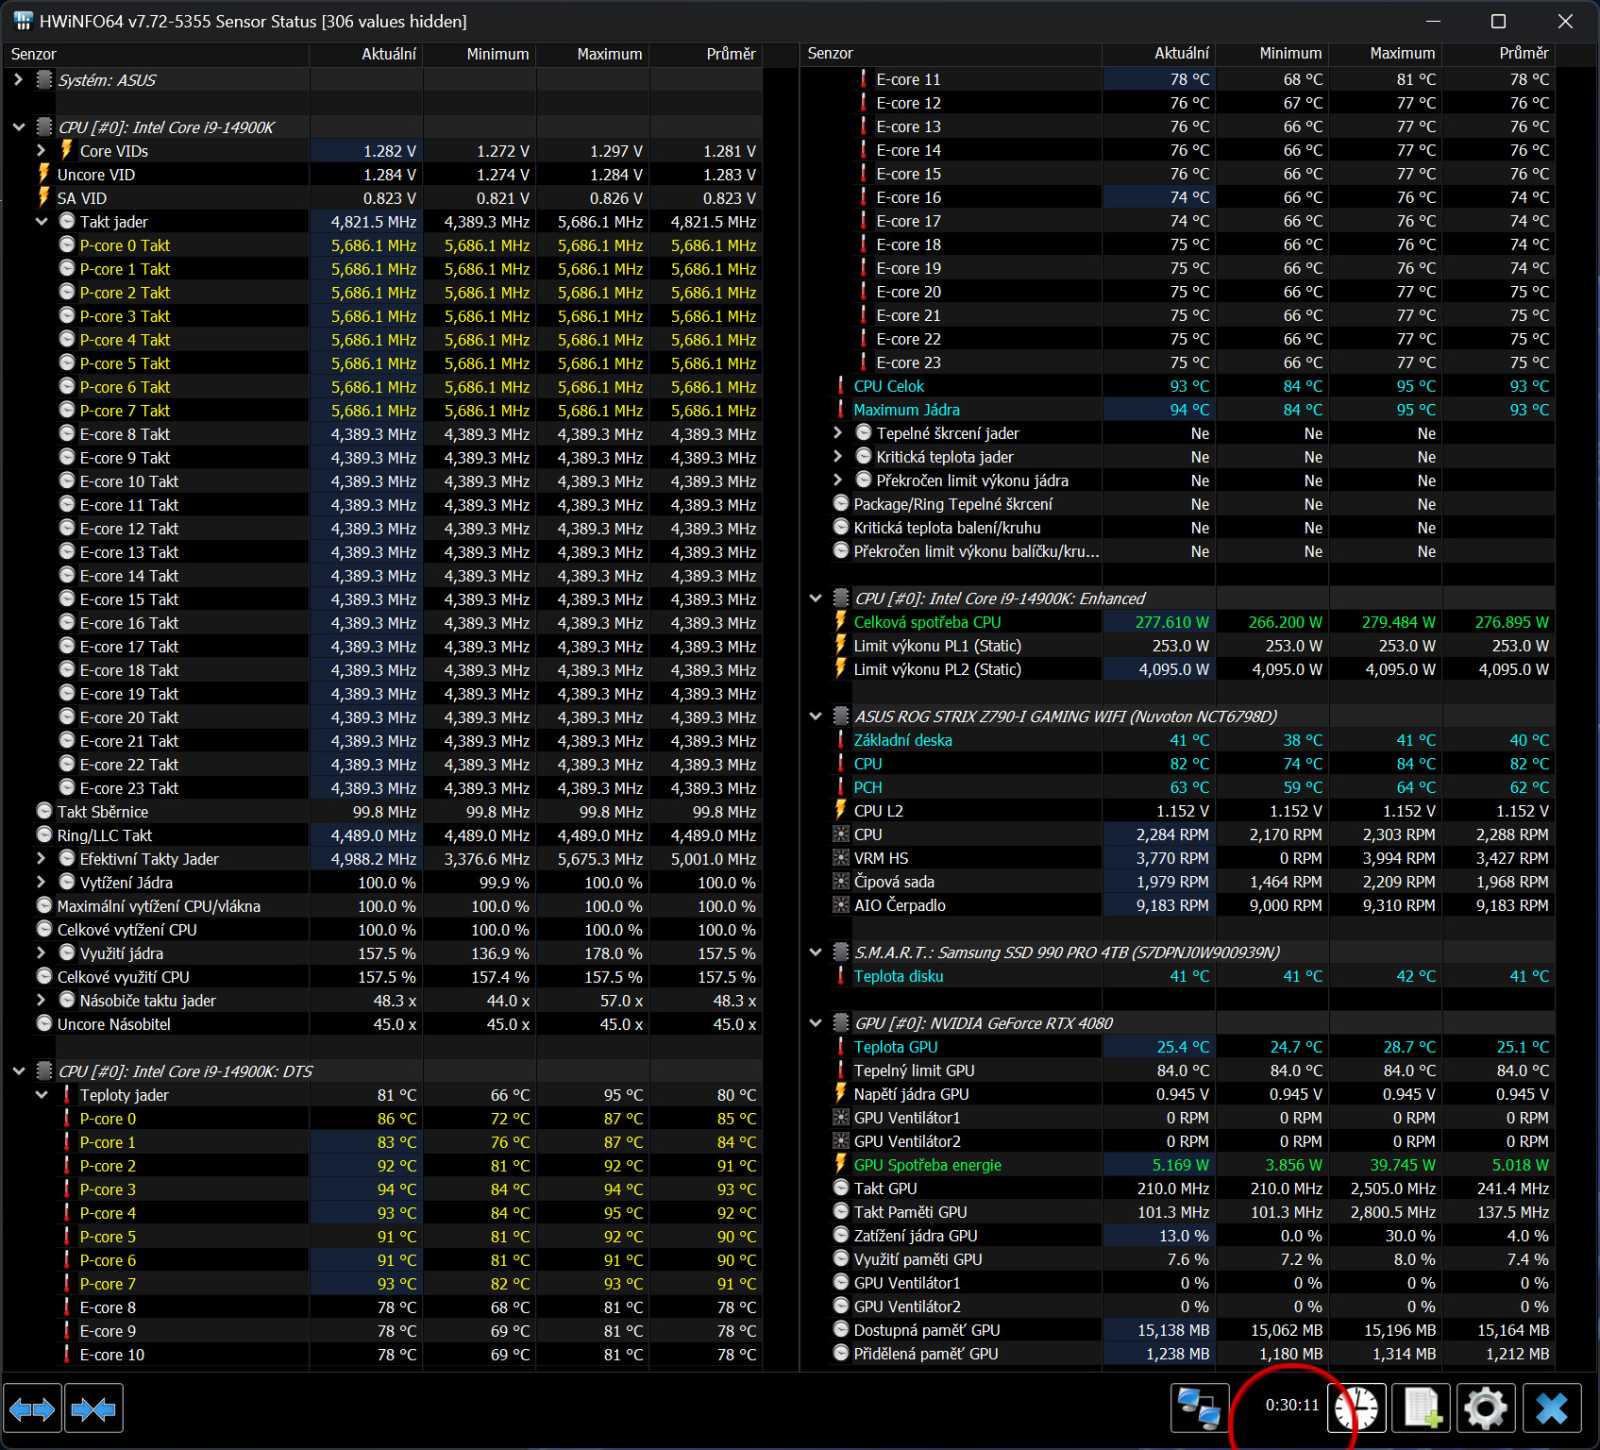Click the chip icon beside GPU [#0]: NVIDIA GeForce RTX 4080
This screenshot has width=1600, height=1450.
pos(841,1023)
